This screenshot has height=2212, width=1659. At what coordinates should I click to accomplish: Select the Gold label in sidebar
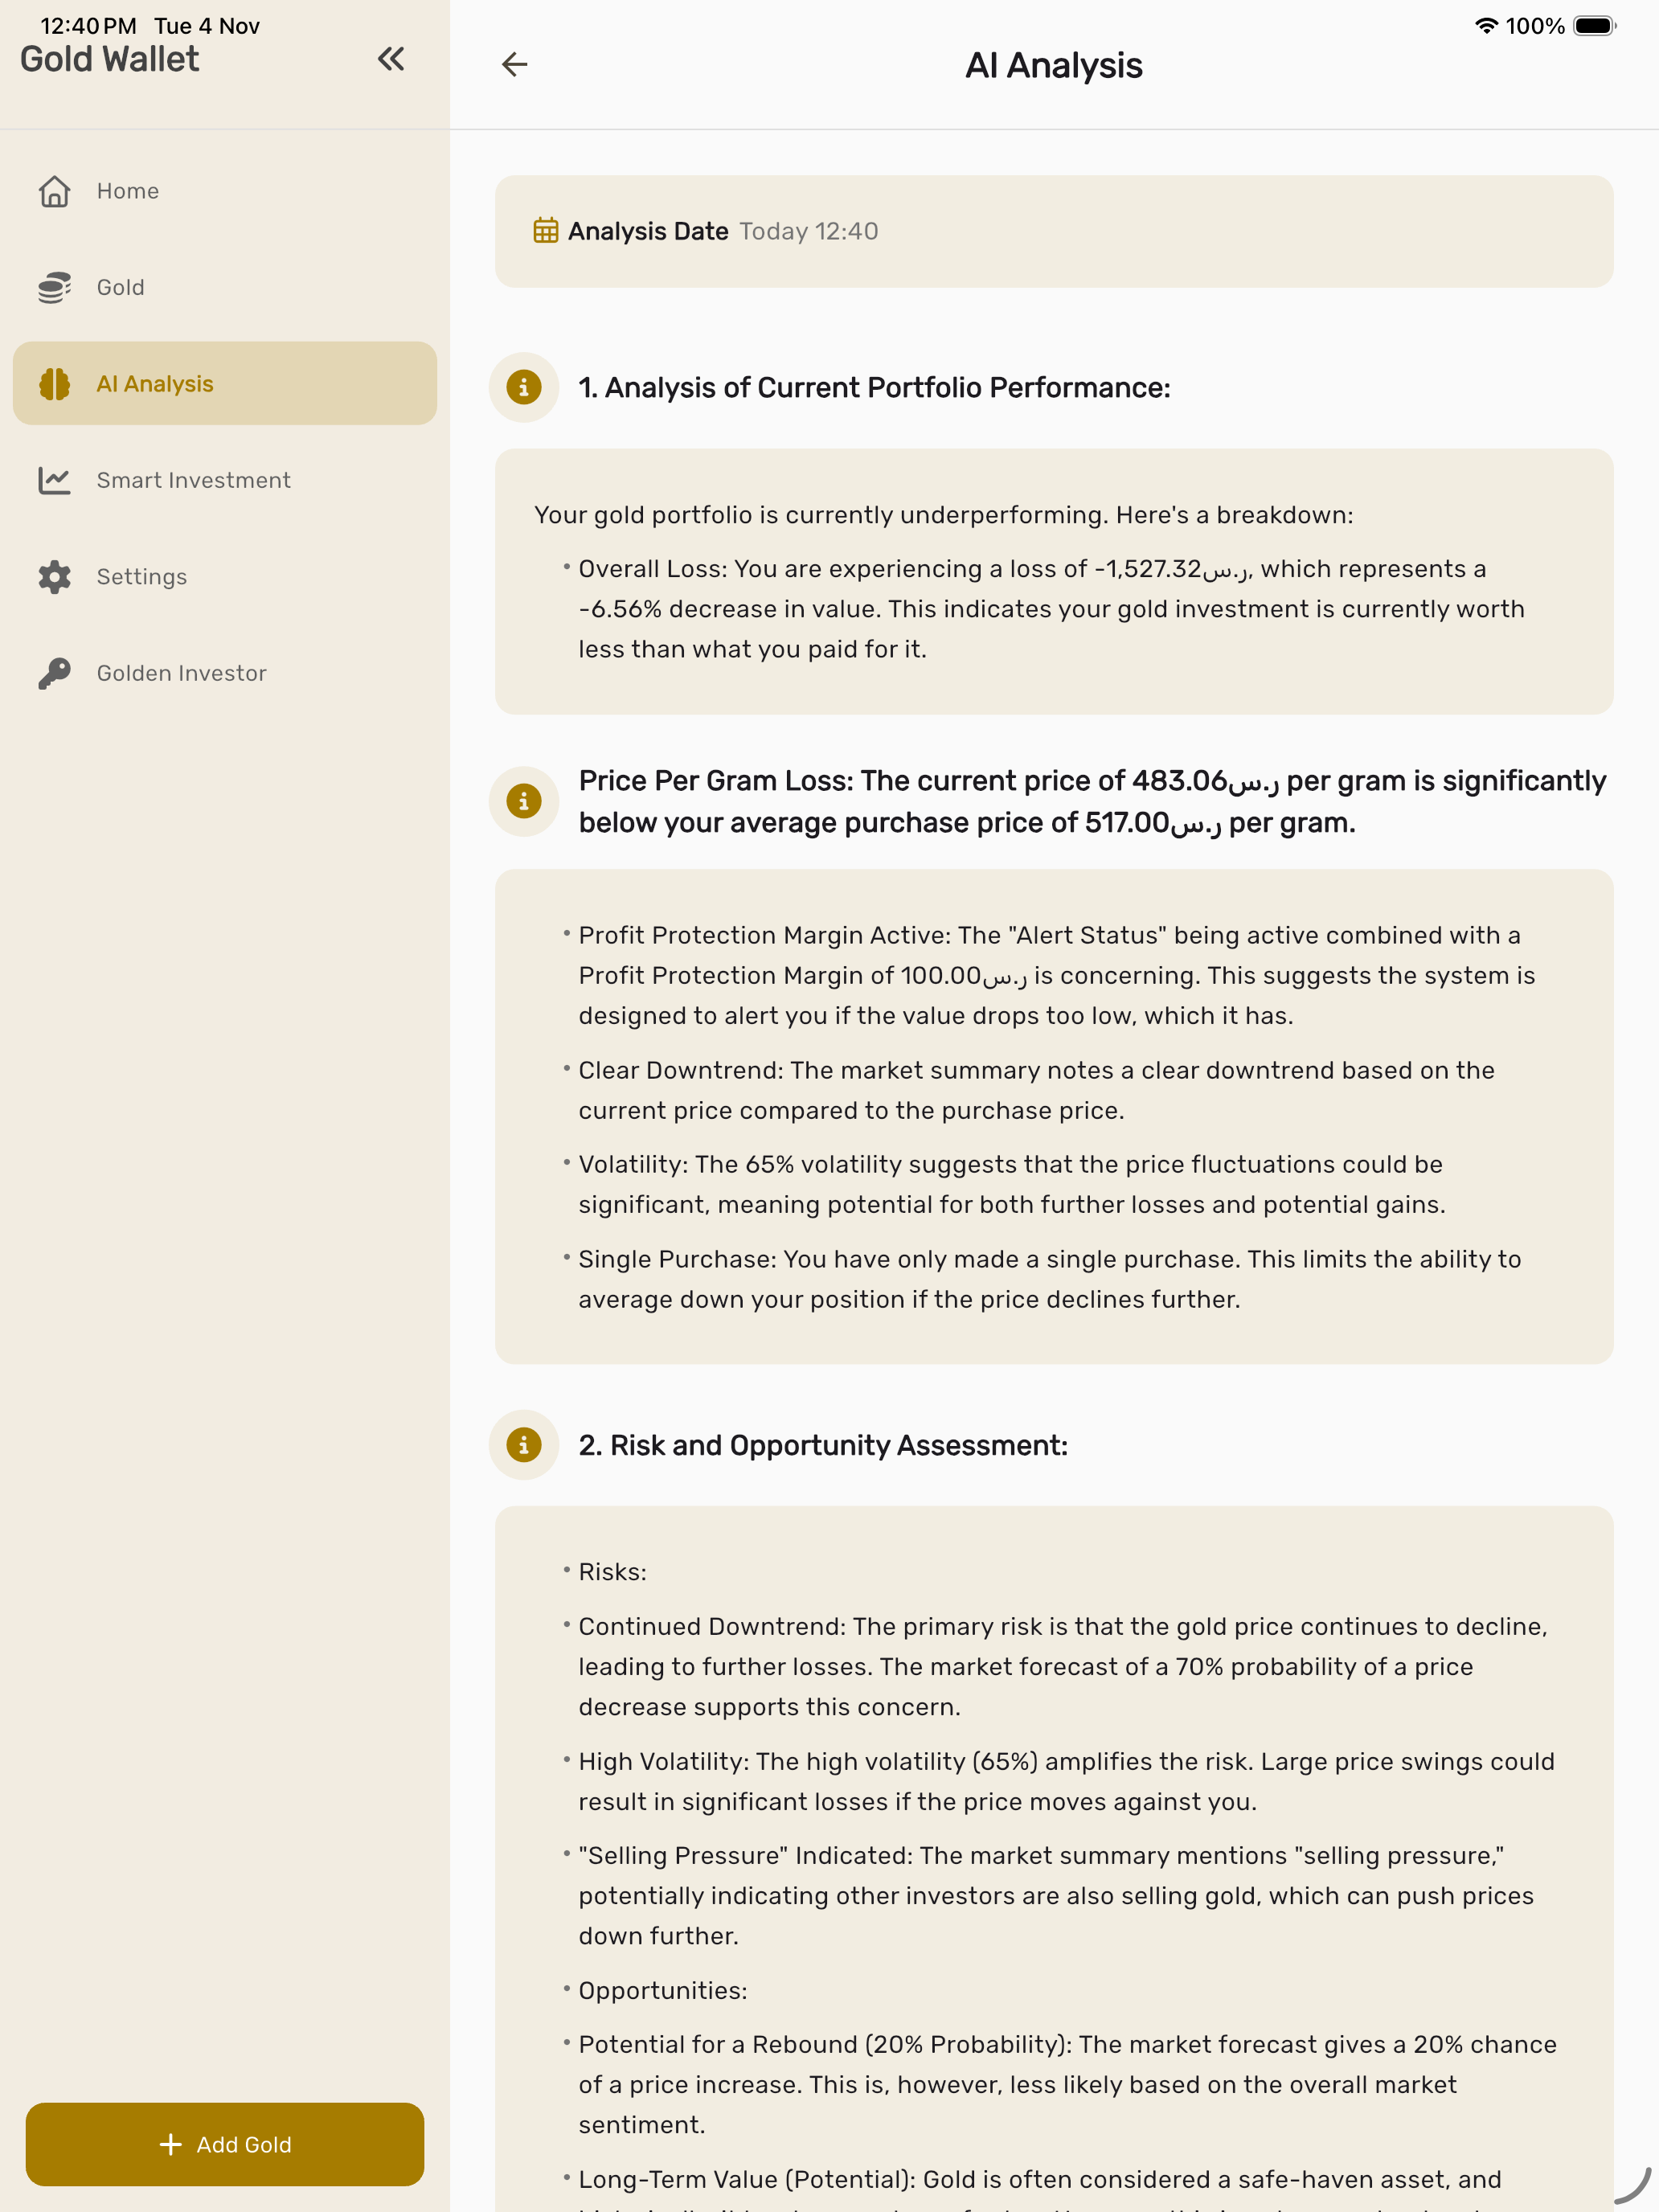point(120,288)
